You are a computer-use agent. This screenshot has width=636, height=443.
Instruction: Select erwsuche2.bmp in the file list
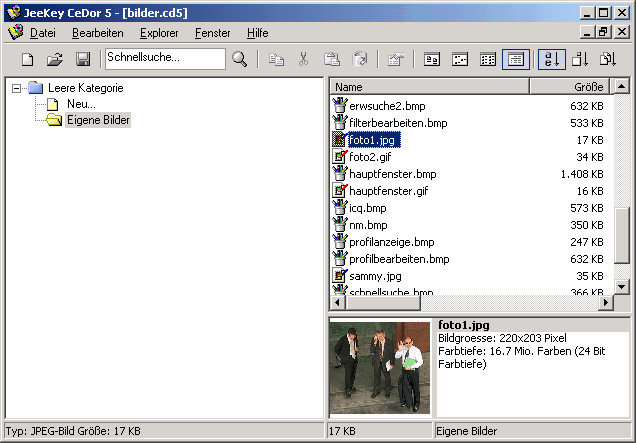[x=387, y=106]
